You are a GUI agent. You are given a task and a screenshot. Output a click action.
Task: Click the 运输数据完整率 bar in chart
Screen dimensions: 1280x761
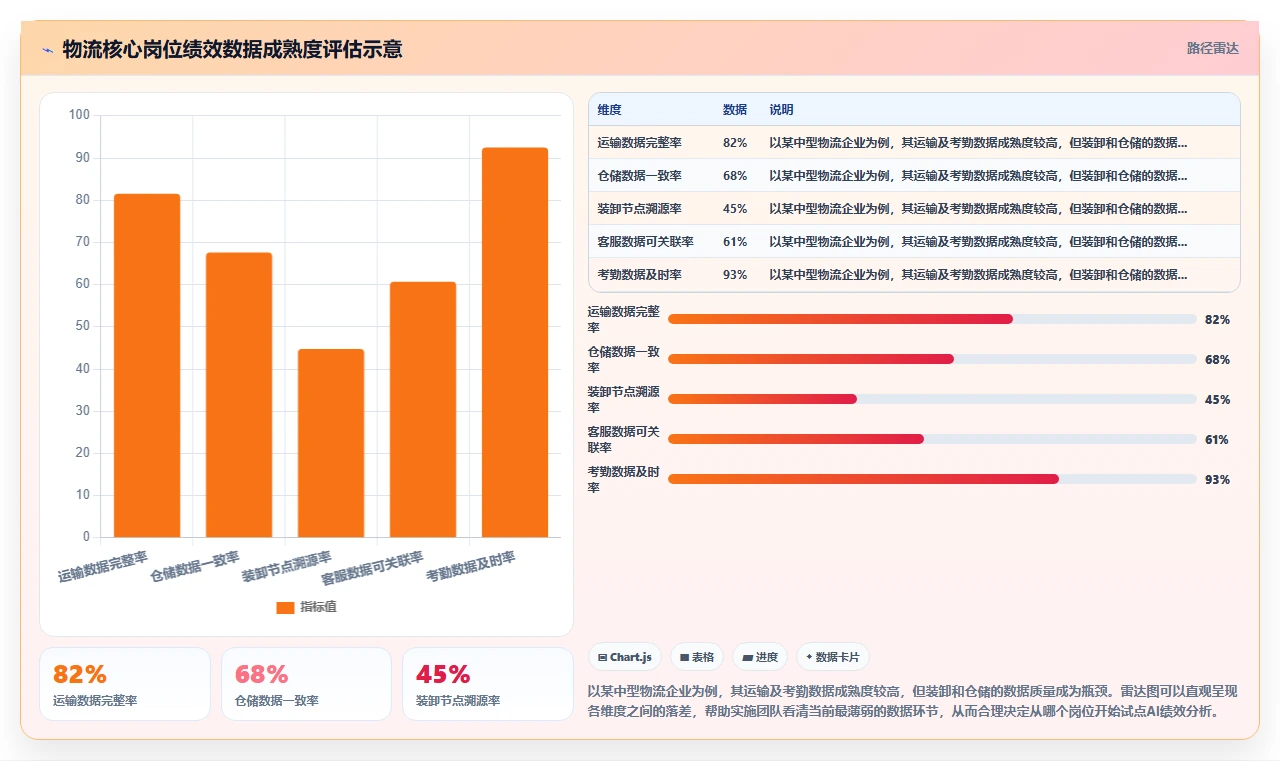coord(147,365)
